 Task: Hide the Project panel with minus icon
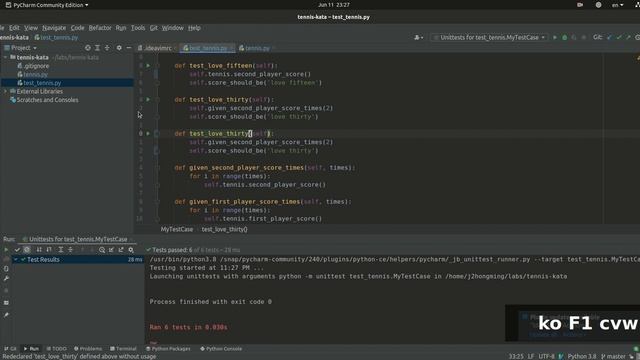click(129, 48)
